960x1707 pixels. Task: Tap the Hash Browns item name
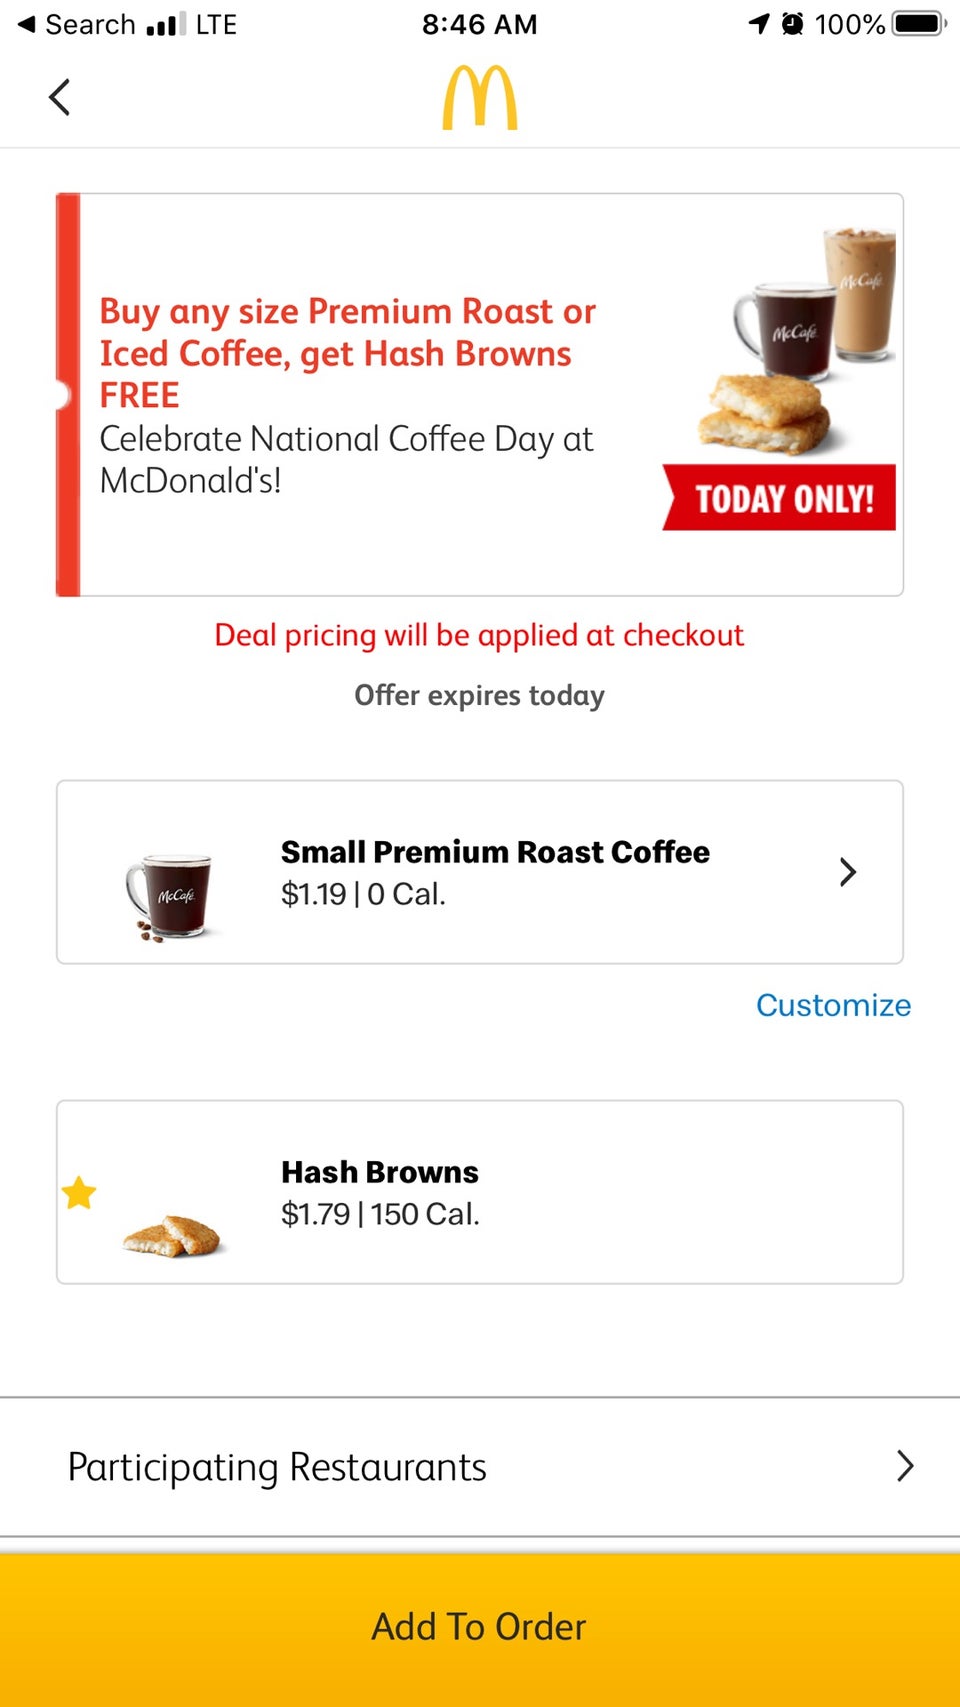click(x=380, y=1172)
